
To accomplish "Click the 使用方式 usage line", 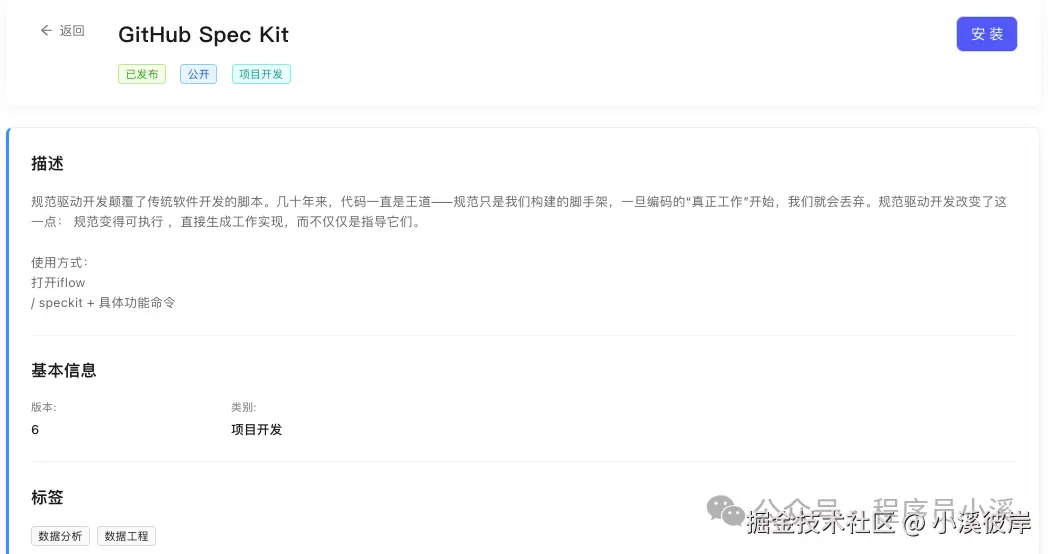I will point(60,262).
